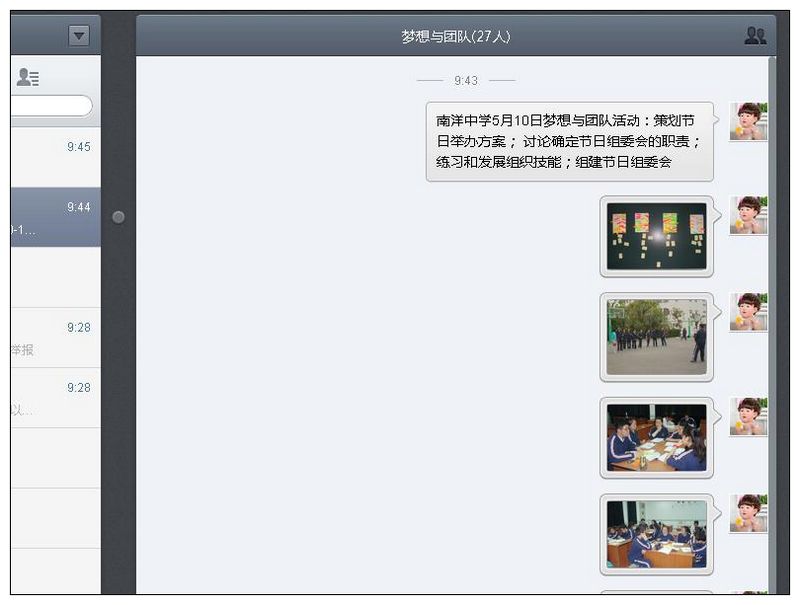Open the contacts list icon in sidebar
The height and width of the screenshot is (605, 800).
pos(28,77)
